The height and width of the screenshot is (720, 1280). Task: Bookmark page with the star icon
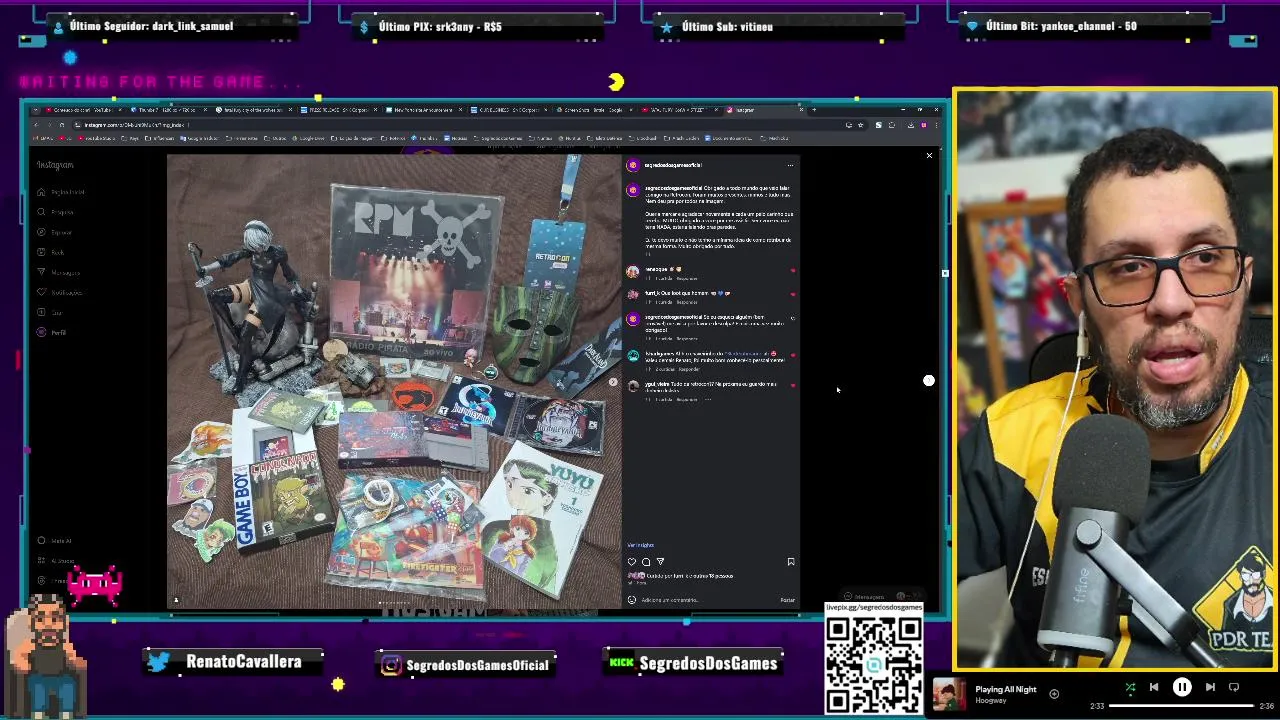point(861,125)
